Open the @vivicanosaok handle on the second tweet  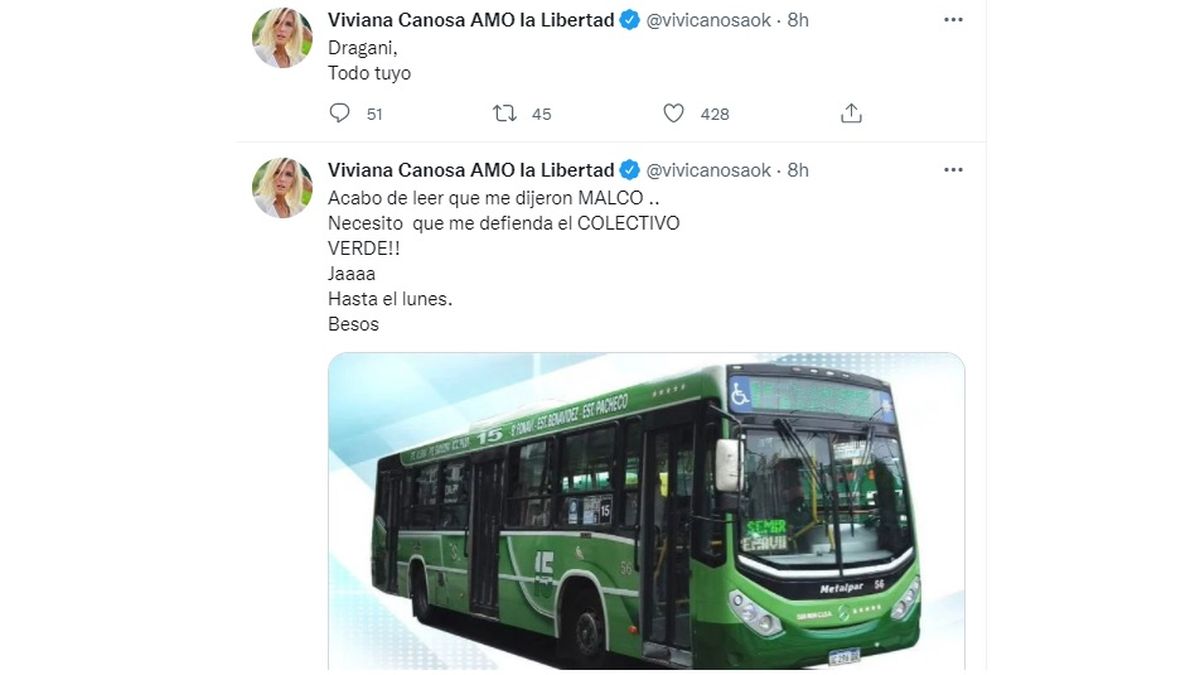tap(709, 170)
